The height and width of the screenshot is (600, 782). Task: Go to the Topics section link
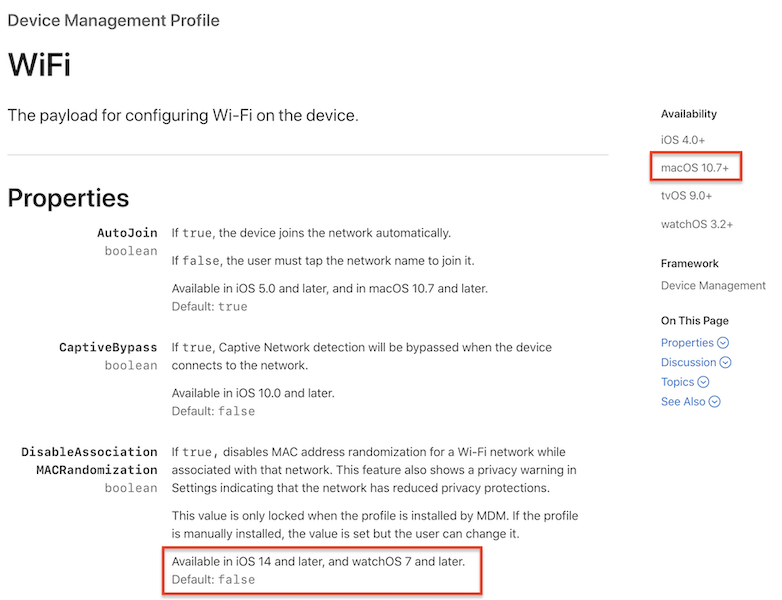[x=677, y=382]
